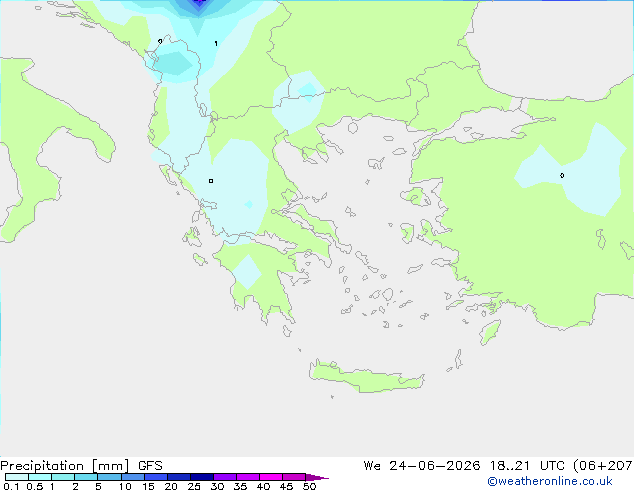Choose the 25–30 mm navy legend swatch
This screenshot has width=634, height=490.
point(202,477)
